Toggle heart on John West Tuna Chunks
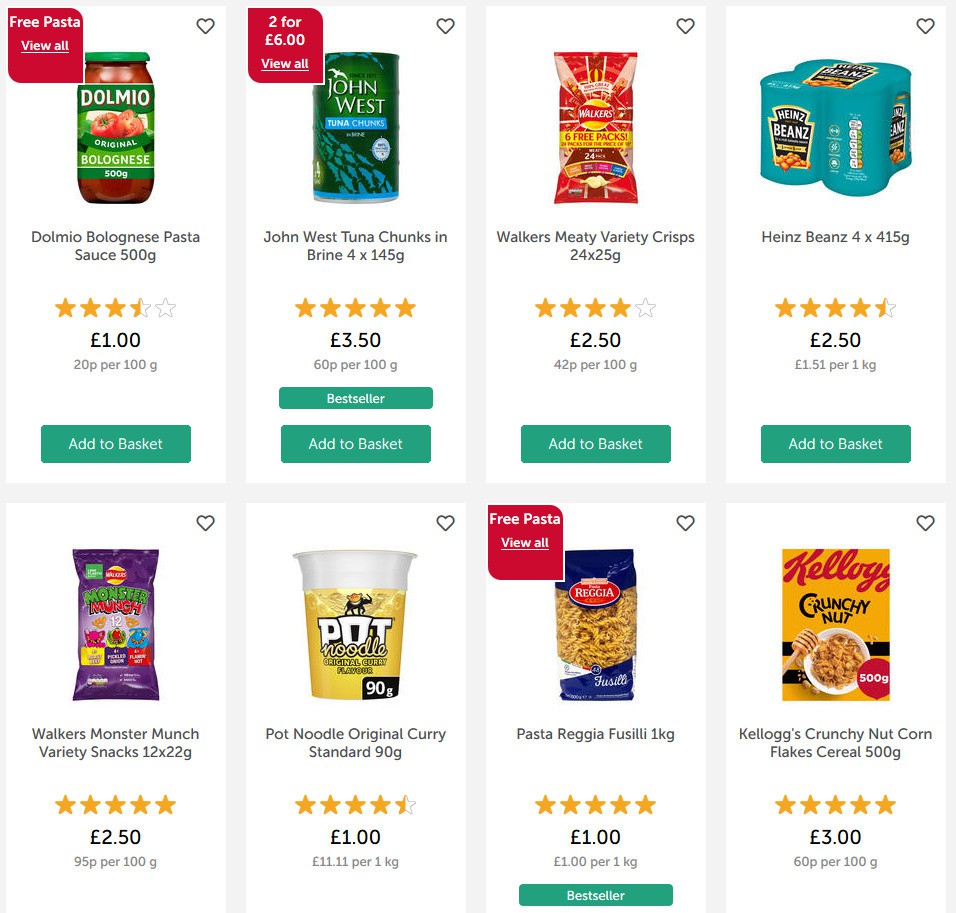Viewport: 956px width, 913px height. pyautogui.click(x=445, y=26)
